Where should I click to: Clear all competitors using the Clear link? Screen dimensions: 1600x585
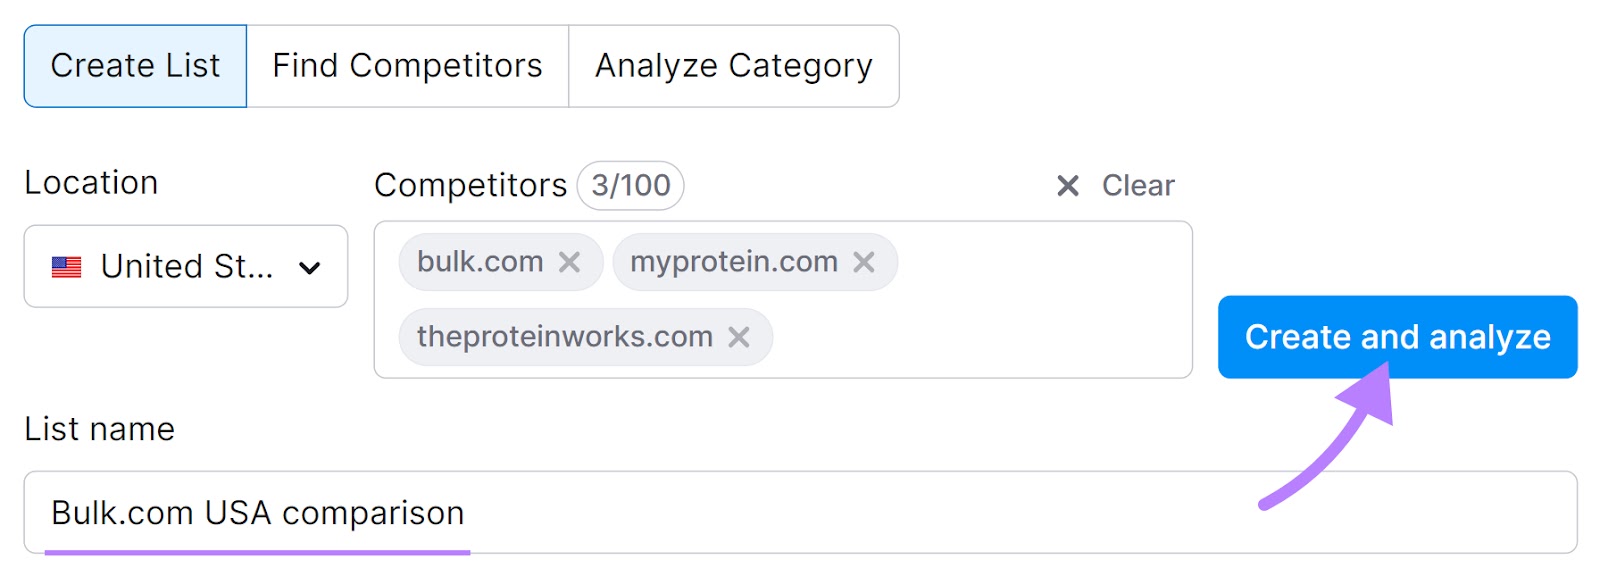click(1137, 185)
